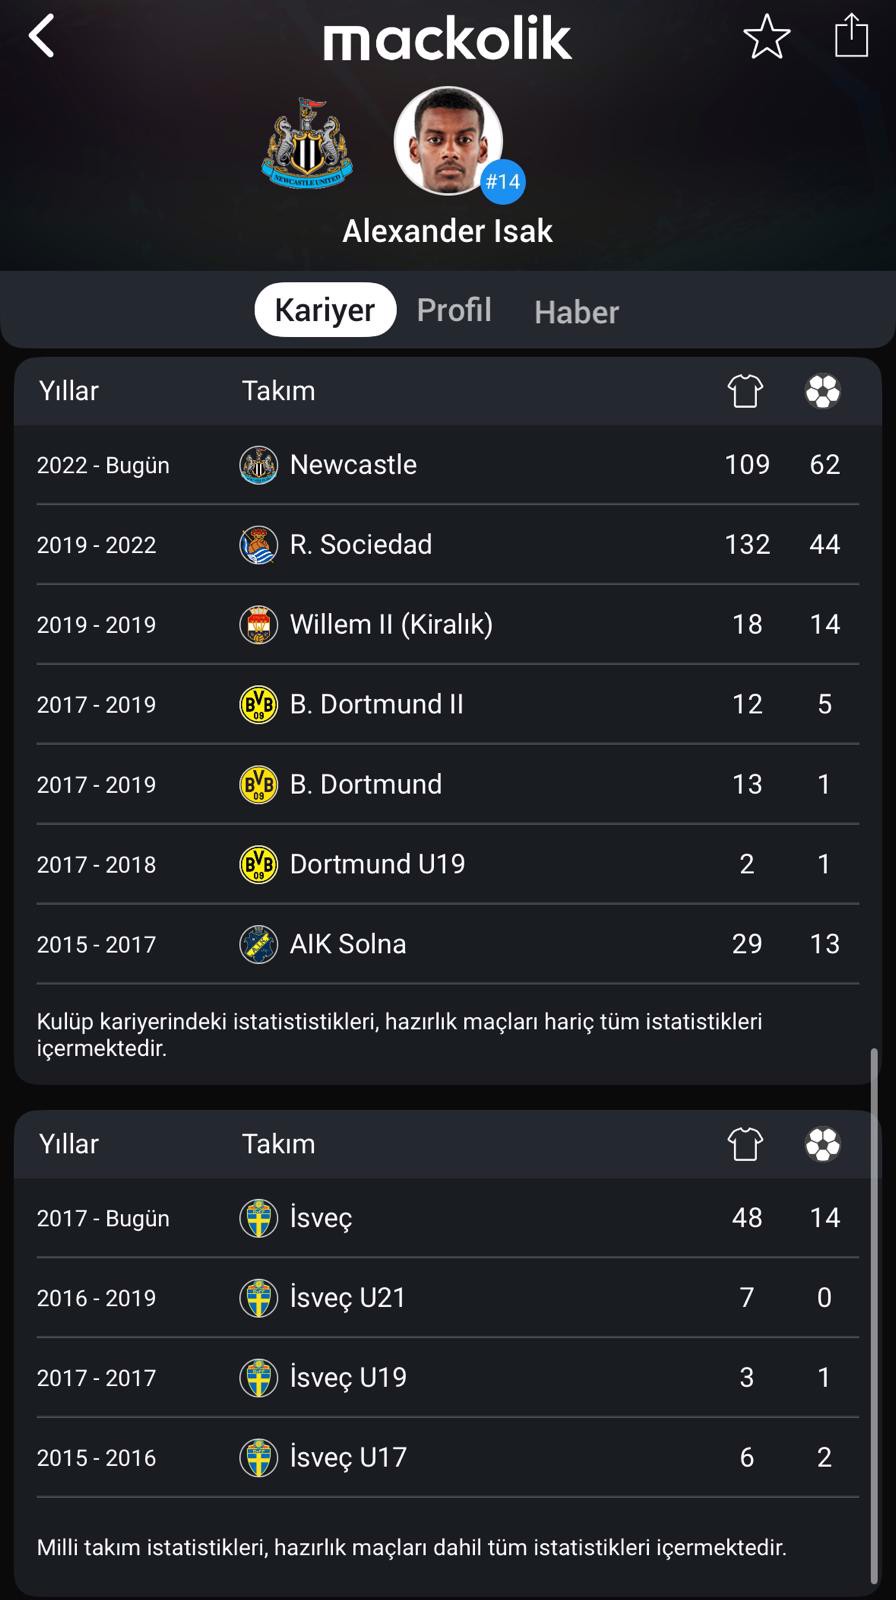This screenshot has height=1600, width=896.
Task: Tap national team goals ball icon
Action: click(x=823, y=1144)
